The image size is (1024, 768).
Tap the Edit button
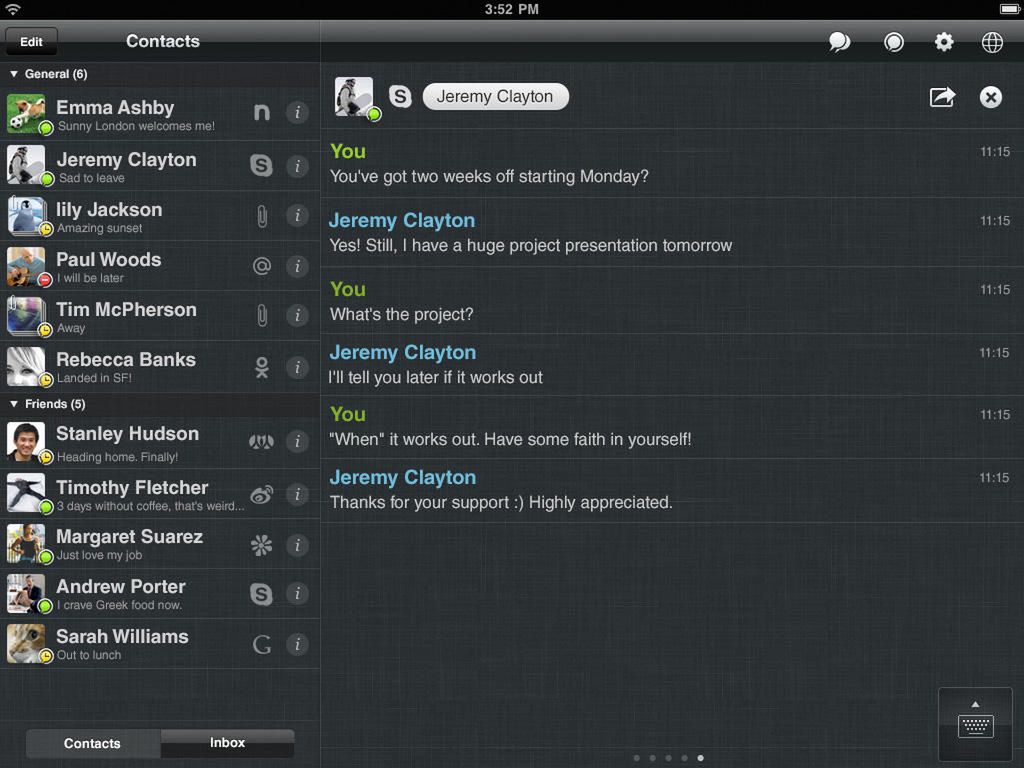click(x=31, y=42)
